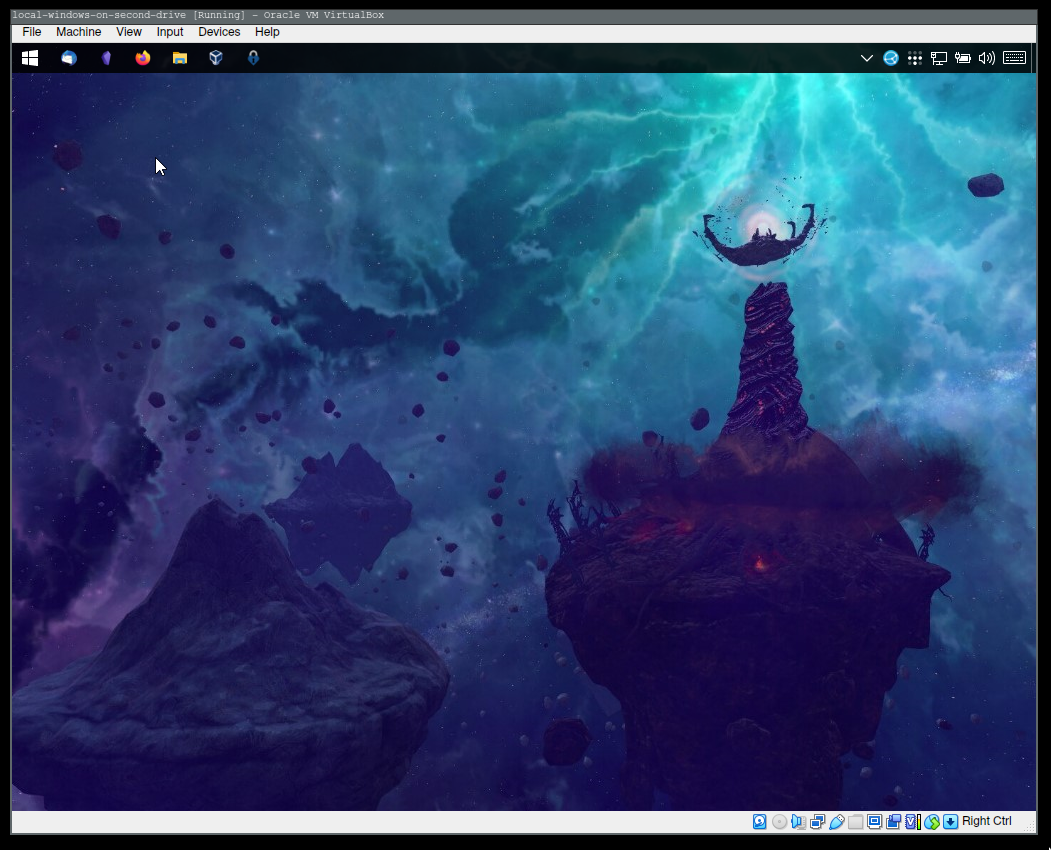Open Obsidian purple crystal taskbar icon
The width and height of the screenshot is (1051, 850).
click(x=106, y=58)
